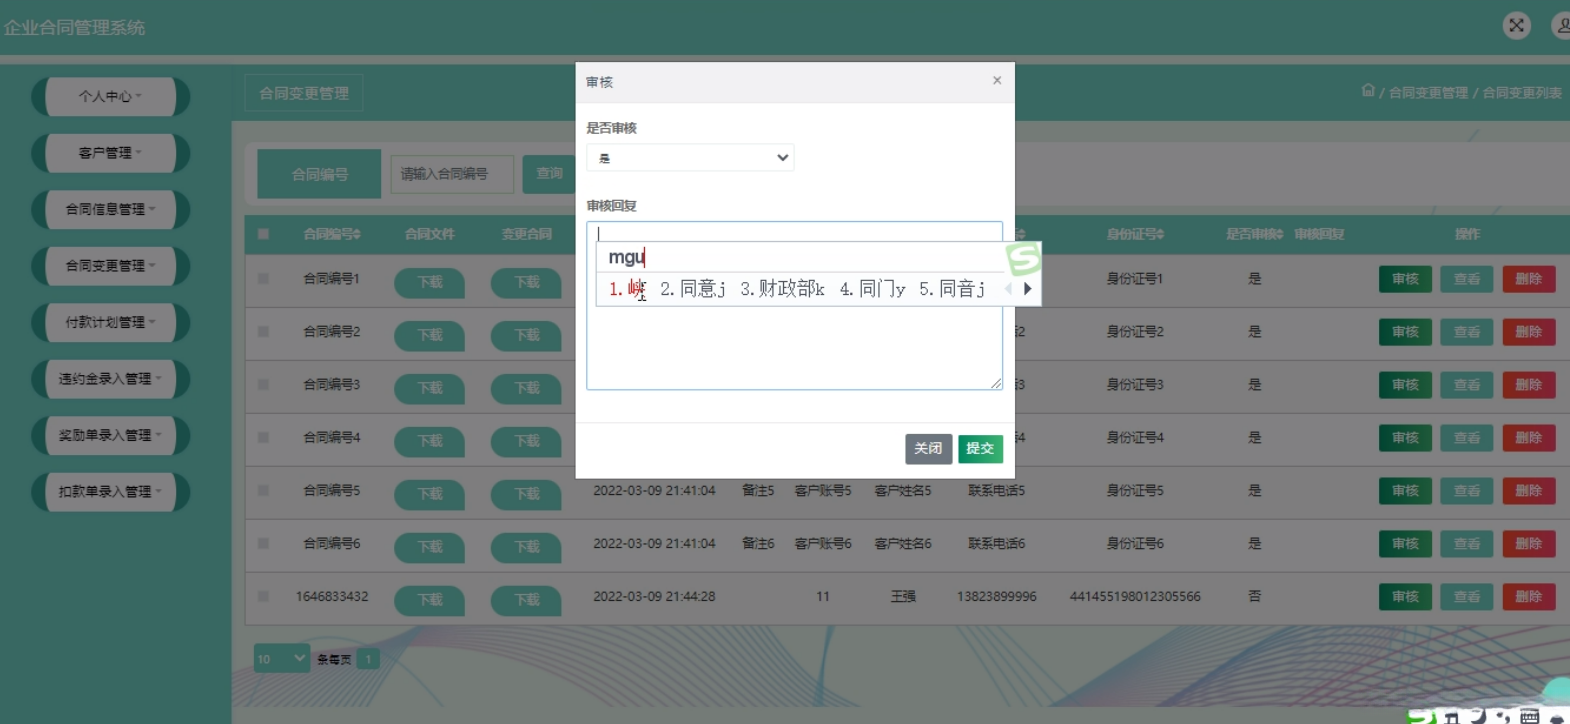
Task: Choose IME candidate 4 同门
Action: click(x=873, y=289)
